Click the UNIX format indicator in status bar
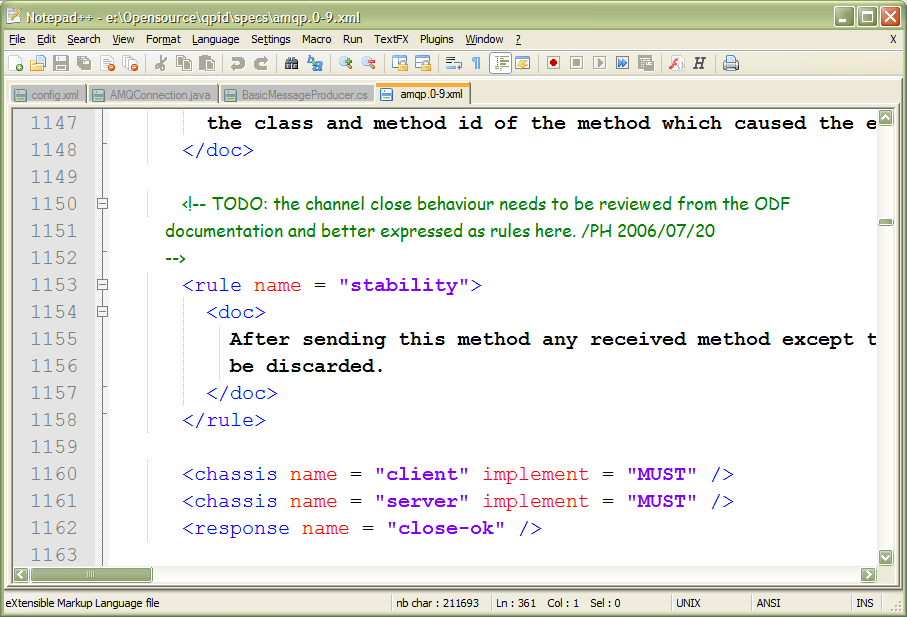This screenshot has width=907, height=617. (690, 603)
